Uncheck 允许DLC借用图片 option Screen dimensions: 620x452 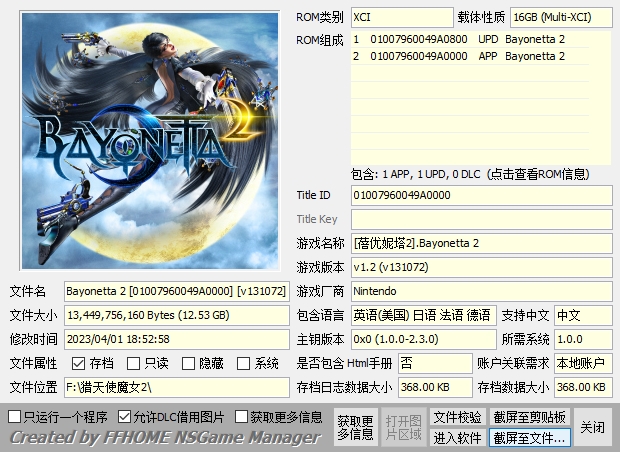125,416
